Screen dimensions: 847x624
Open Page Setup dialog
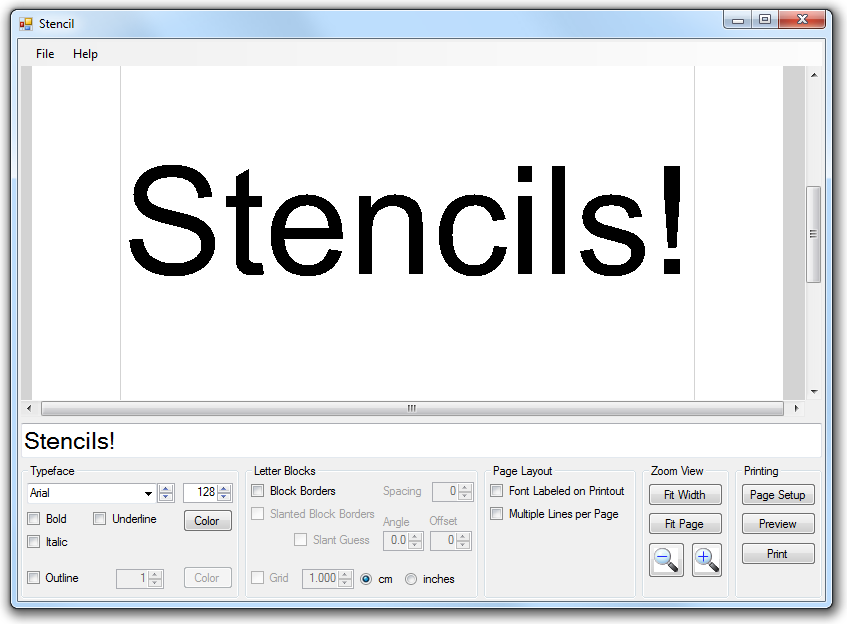(x=778, y=494)
